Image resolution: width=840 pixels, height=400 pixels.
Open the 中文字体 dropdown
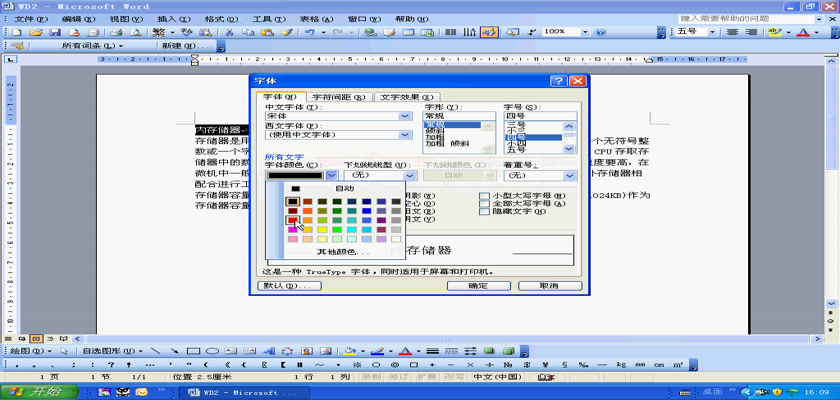[406, 116]
